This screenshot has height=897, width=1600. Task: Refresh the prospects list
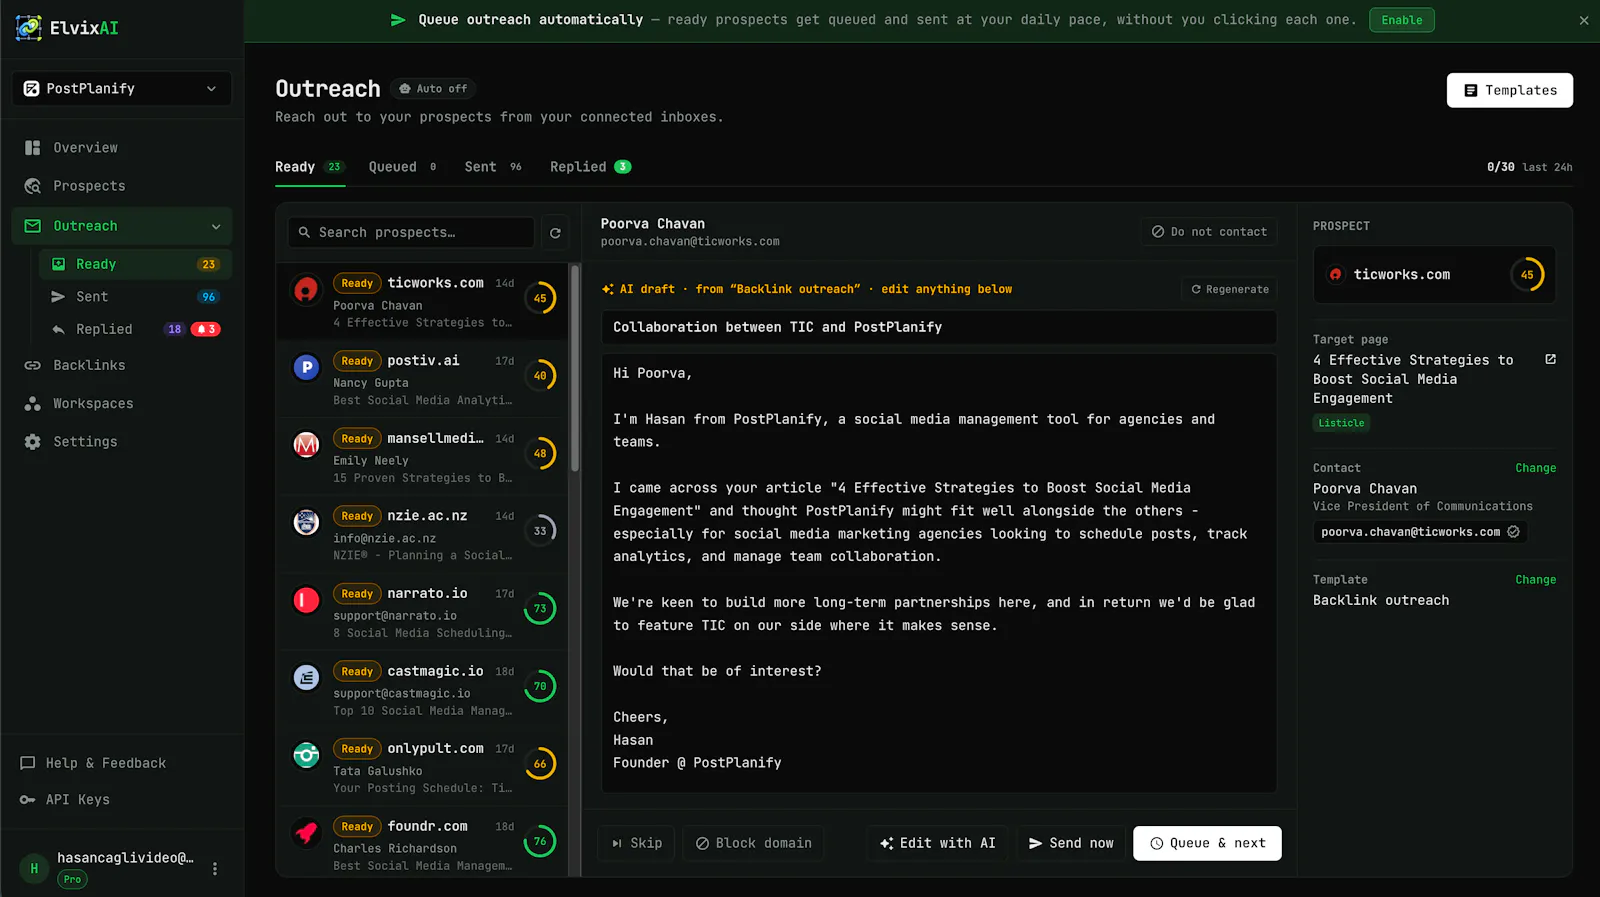555,232
